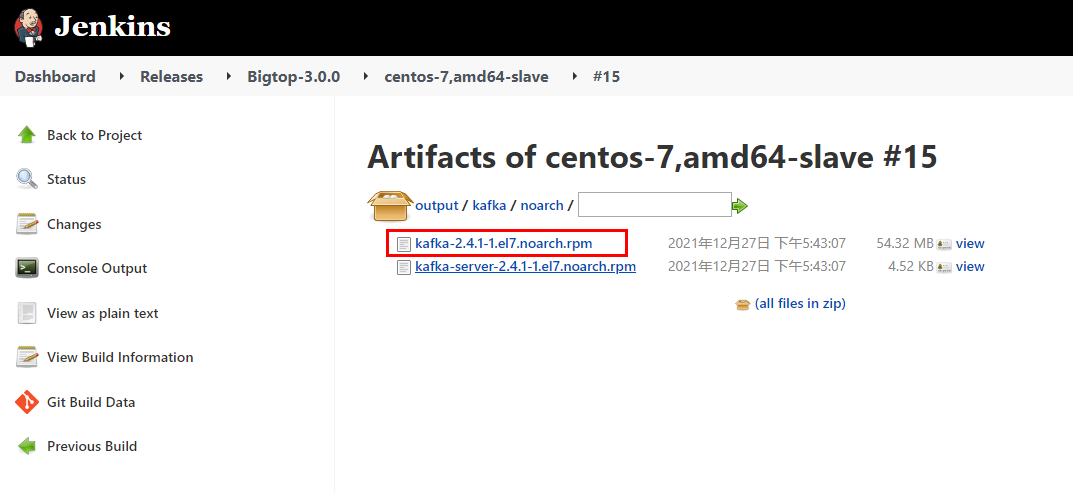Open the centos-7,amd64-slave breadcrumb item
The width and height of the screenshot is (1073, 492).
click(x=466, y=77)
